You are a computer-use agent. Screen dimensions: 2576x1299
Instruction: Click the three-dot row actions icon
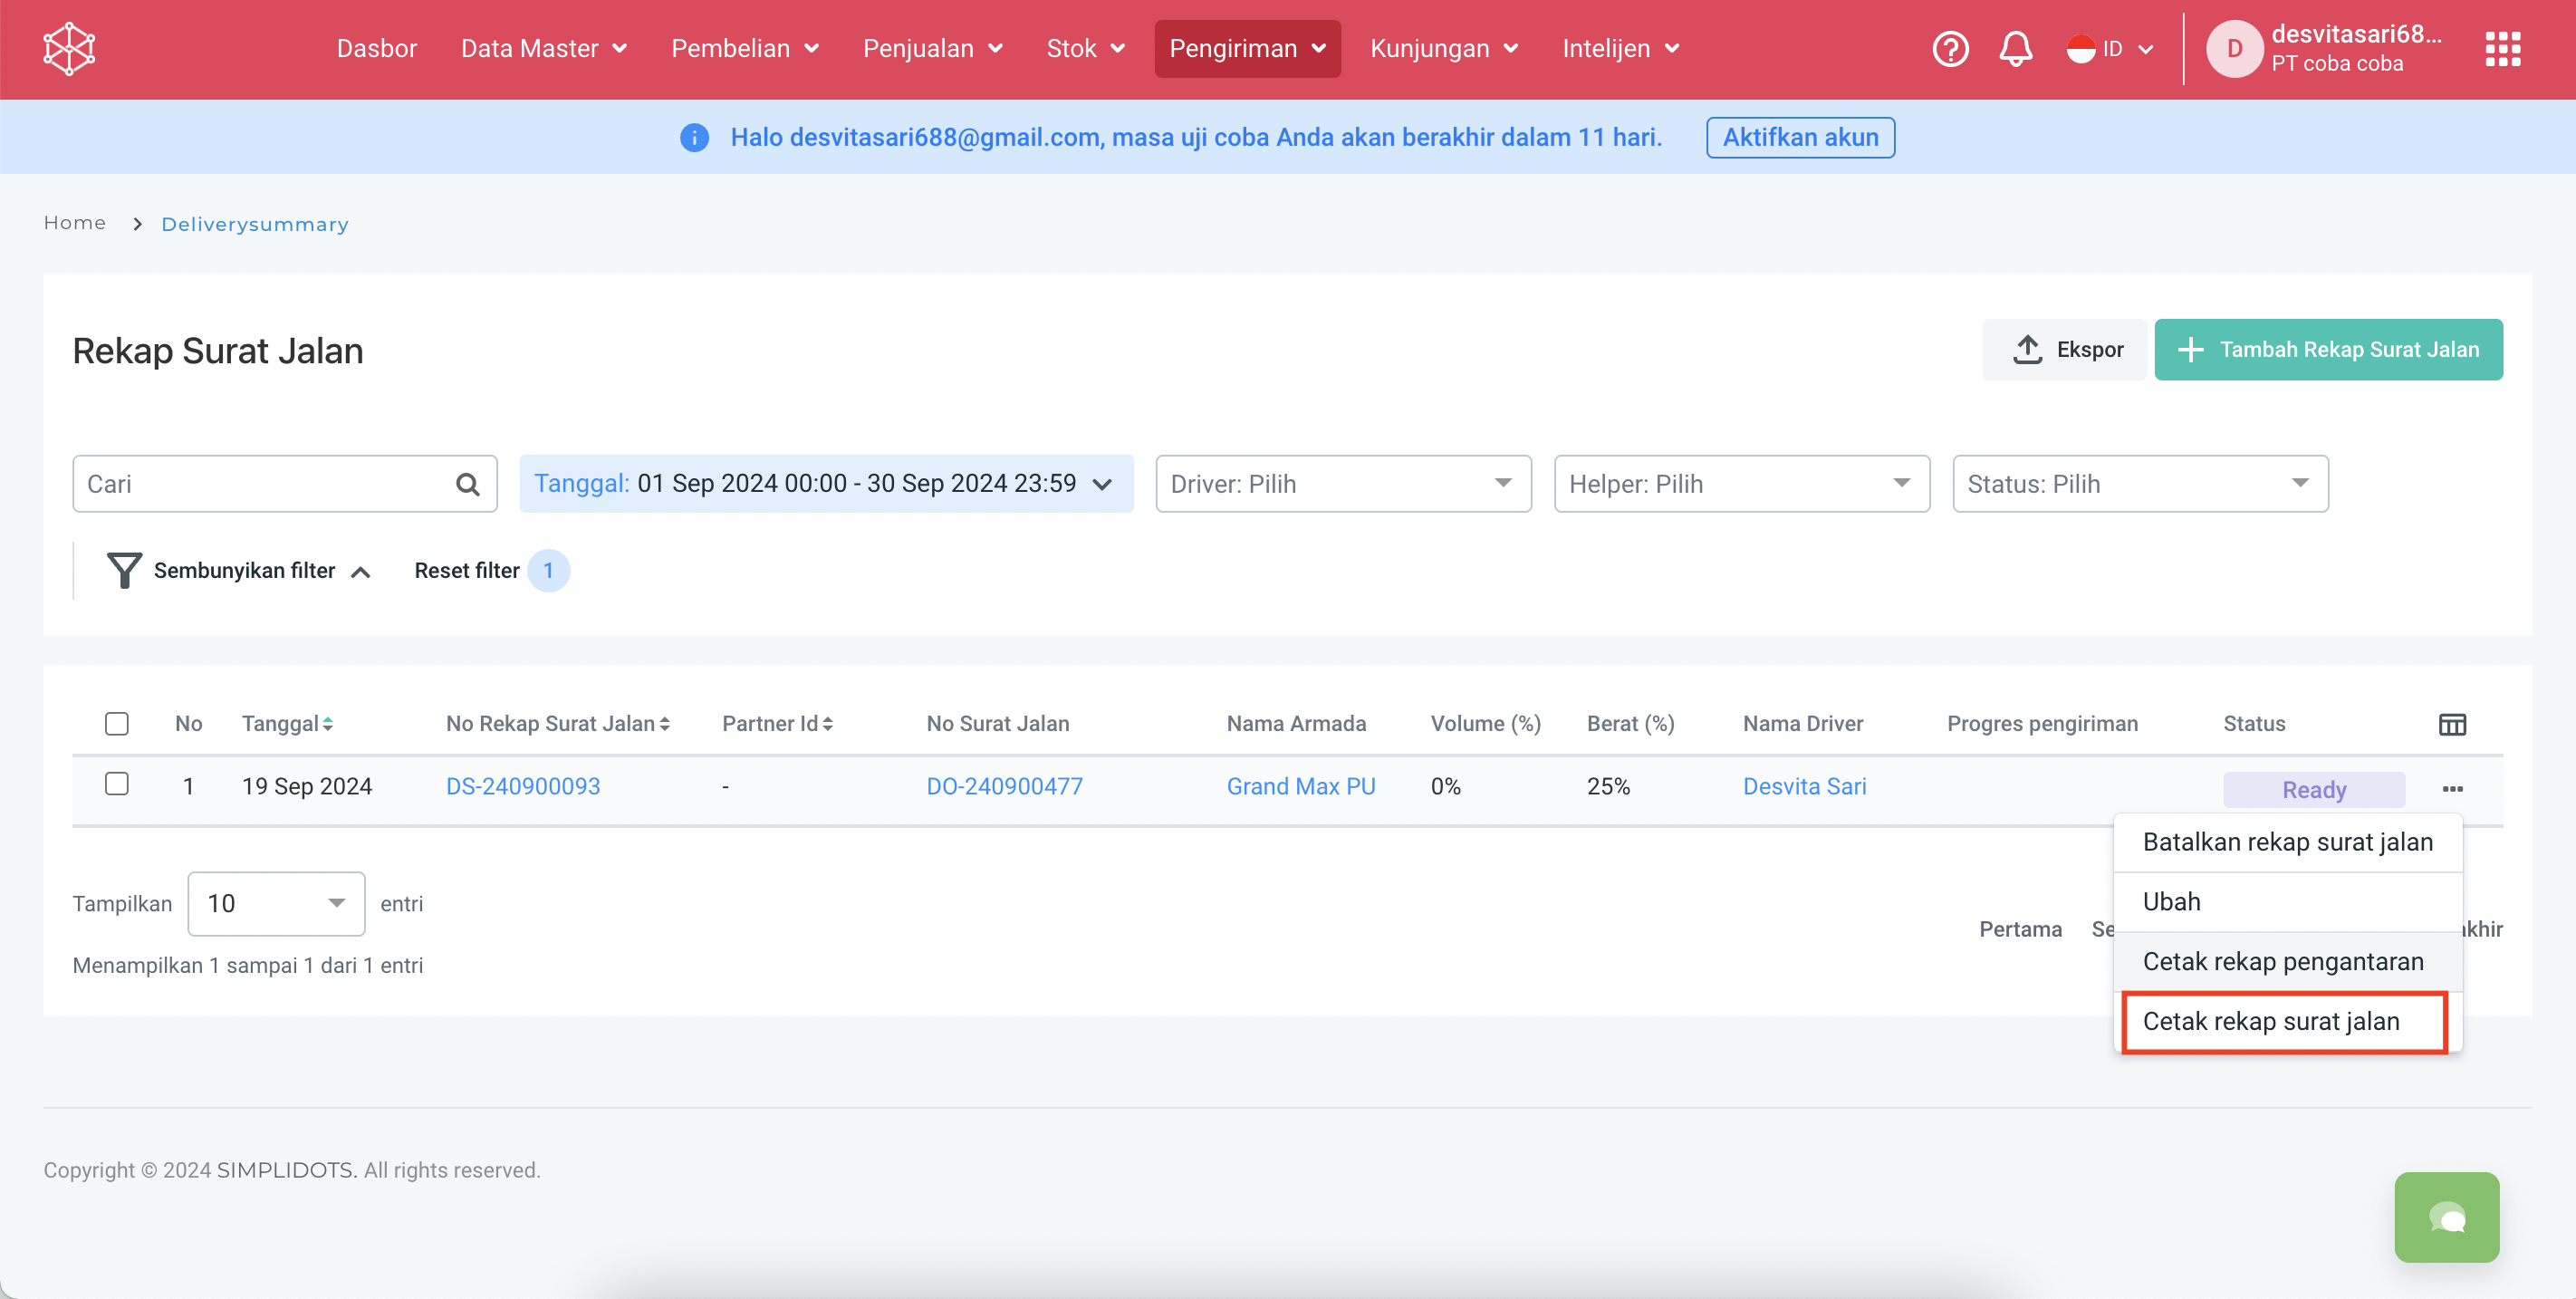click(x=2452, y=789)
